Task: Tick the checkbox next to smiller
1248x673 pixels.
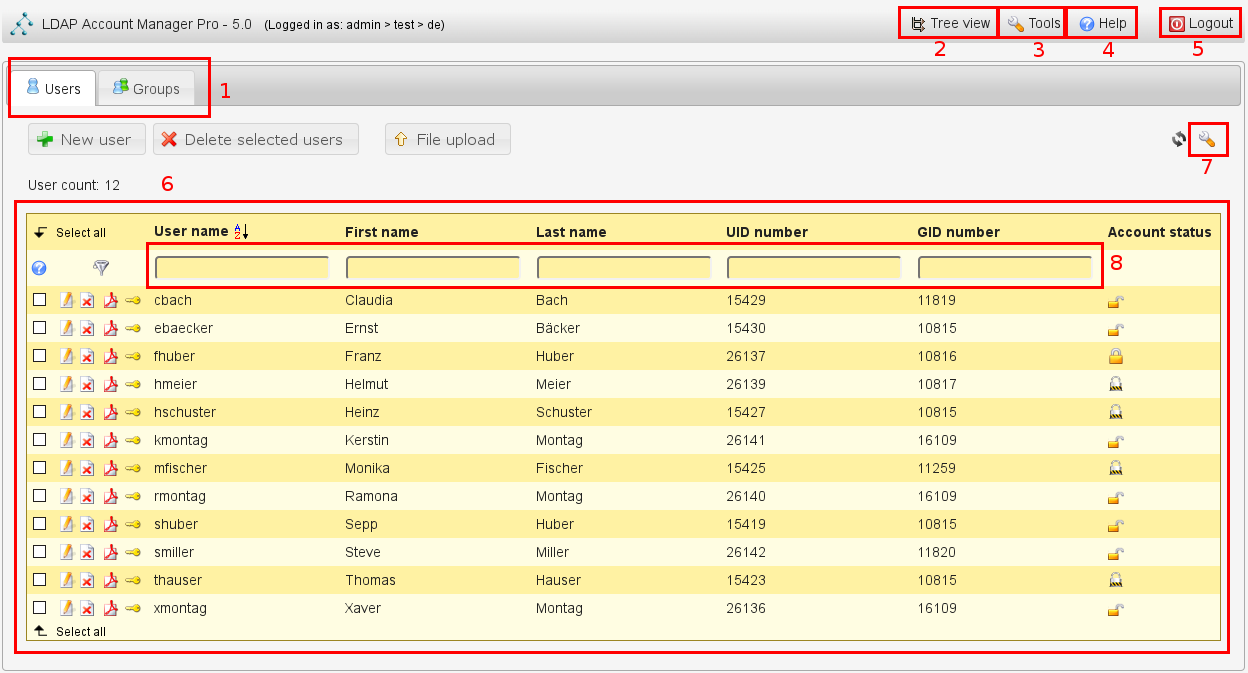Action: point(40,552)
